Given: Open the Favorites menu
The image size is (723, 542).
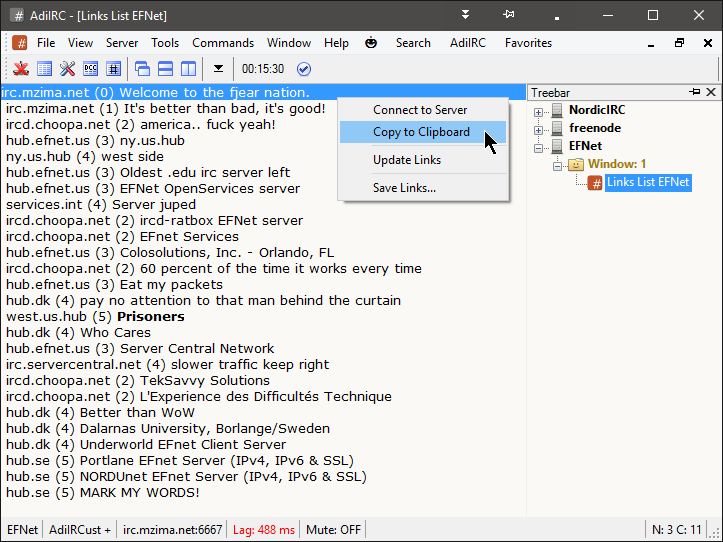Looking at the screenshot, I should [528, 43].
